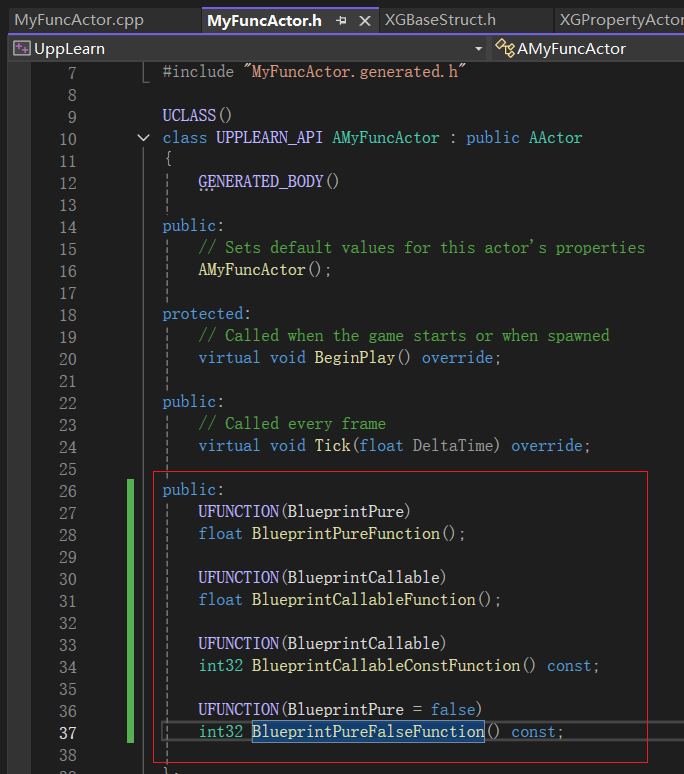Click the 'Called when the game starts' comment
Image resolution: width=684 pixels, height=774 pixels.
coord(404,336)
